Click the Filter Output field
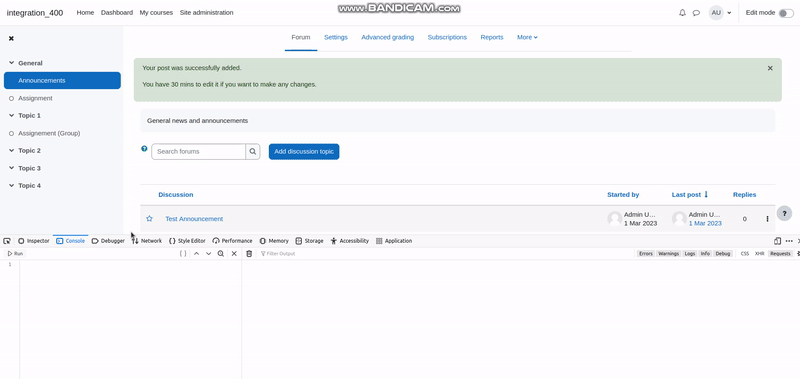 point(444,254)
